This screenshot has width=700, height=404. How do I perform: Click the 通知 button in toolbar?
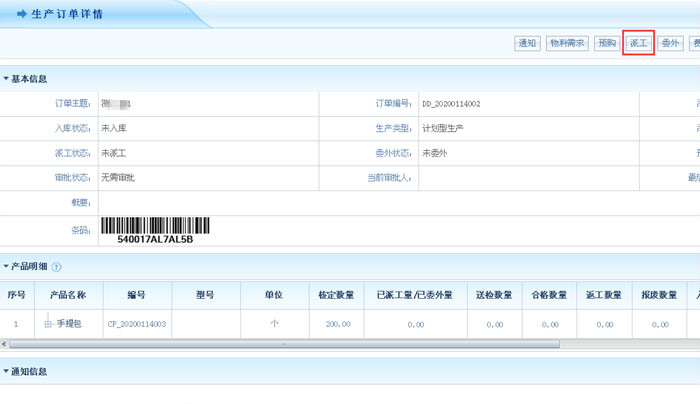click(527, 43)
